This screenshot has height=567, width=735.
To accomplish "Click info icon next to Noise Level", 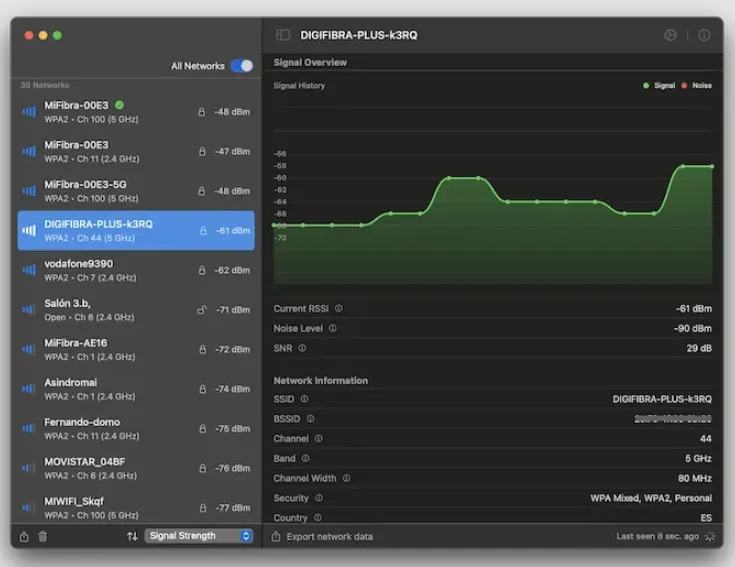I will pos(332,328).
